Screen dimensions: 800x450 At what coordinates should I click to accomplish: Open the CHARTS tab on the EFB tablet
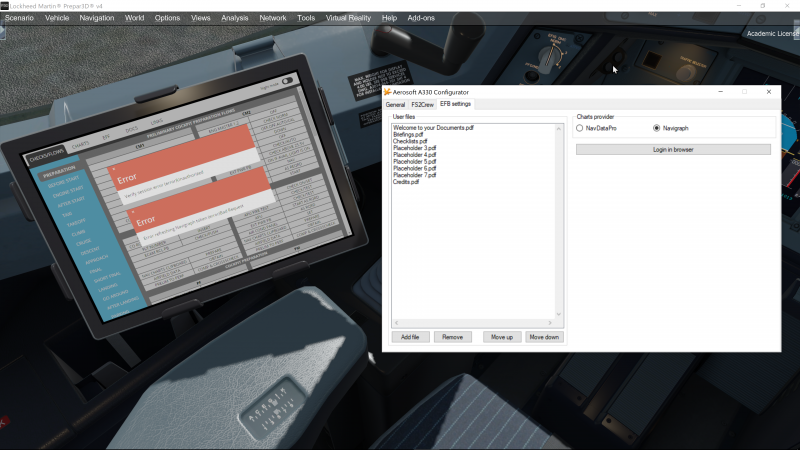80,145
